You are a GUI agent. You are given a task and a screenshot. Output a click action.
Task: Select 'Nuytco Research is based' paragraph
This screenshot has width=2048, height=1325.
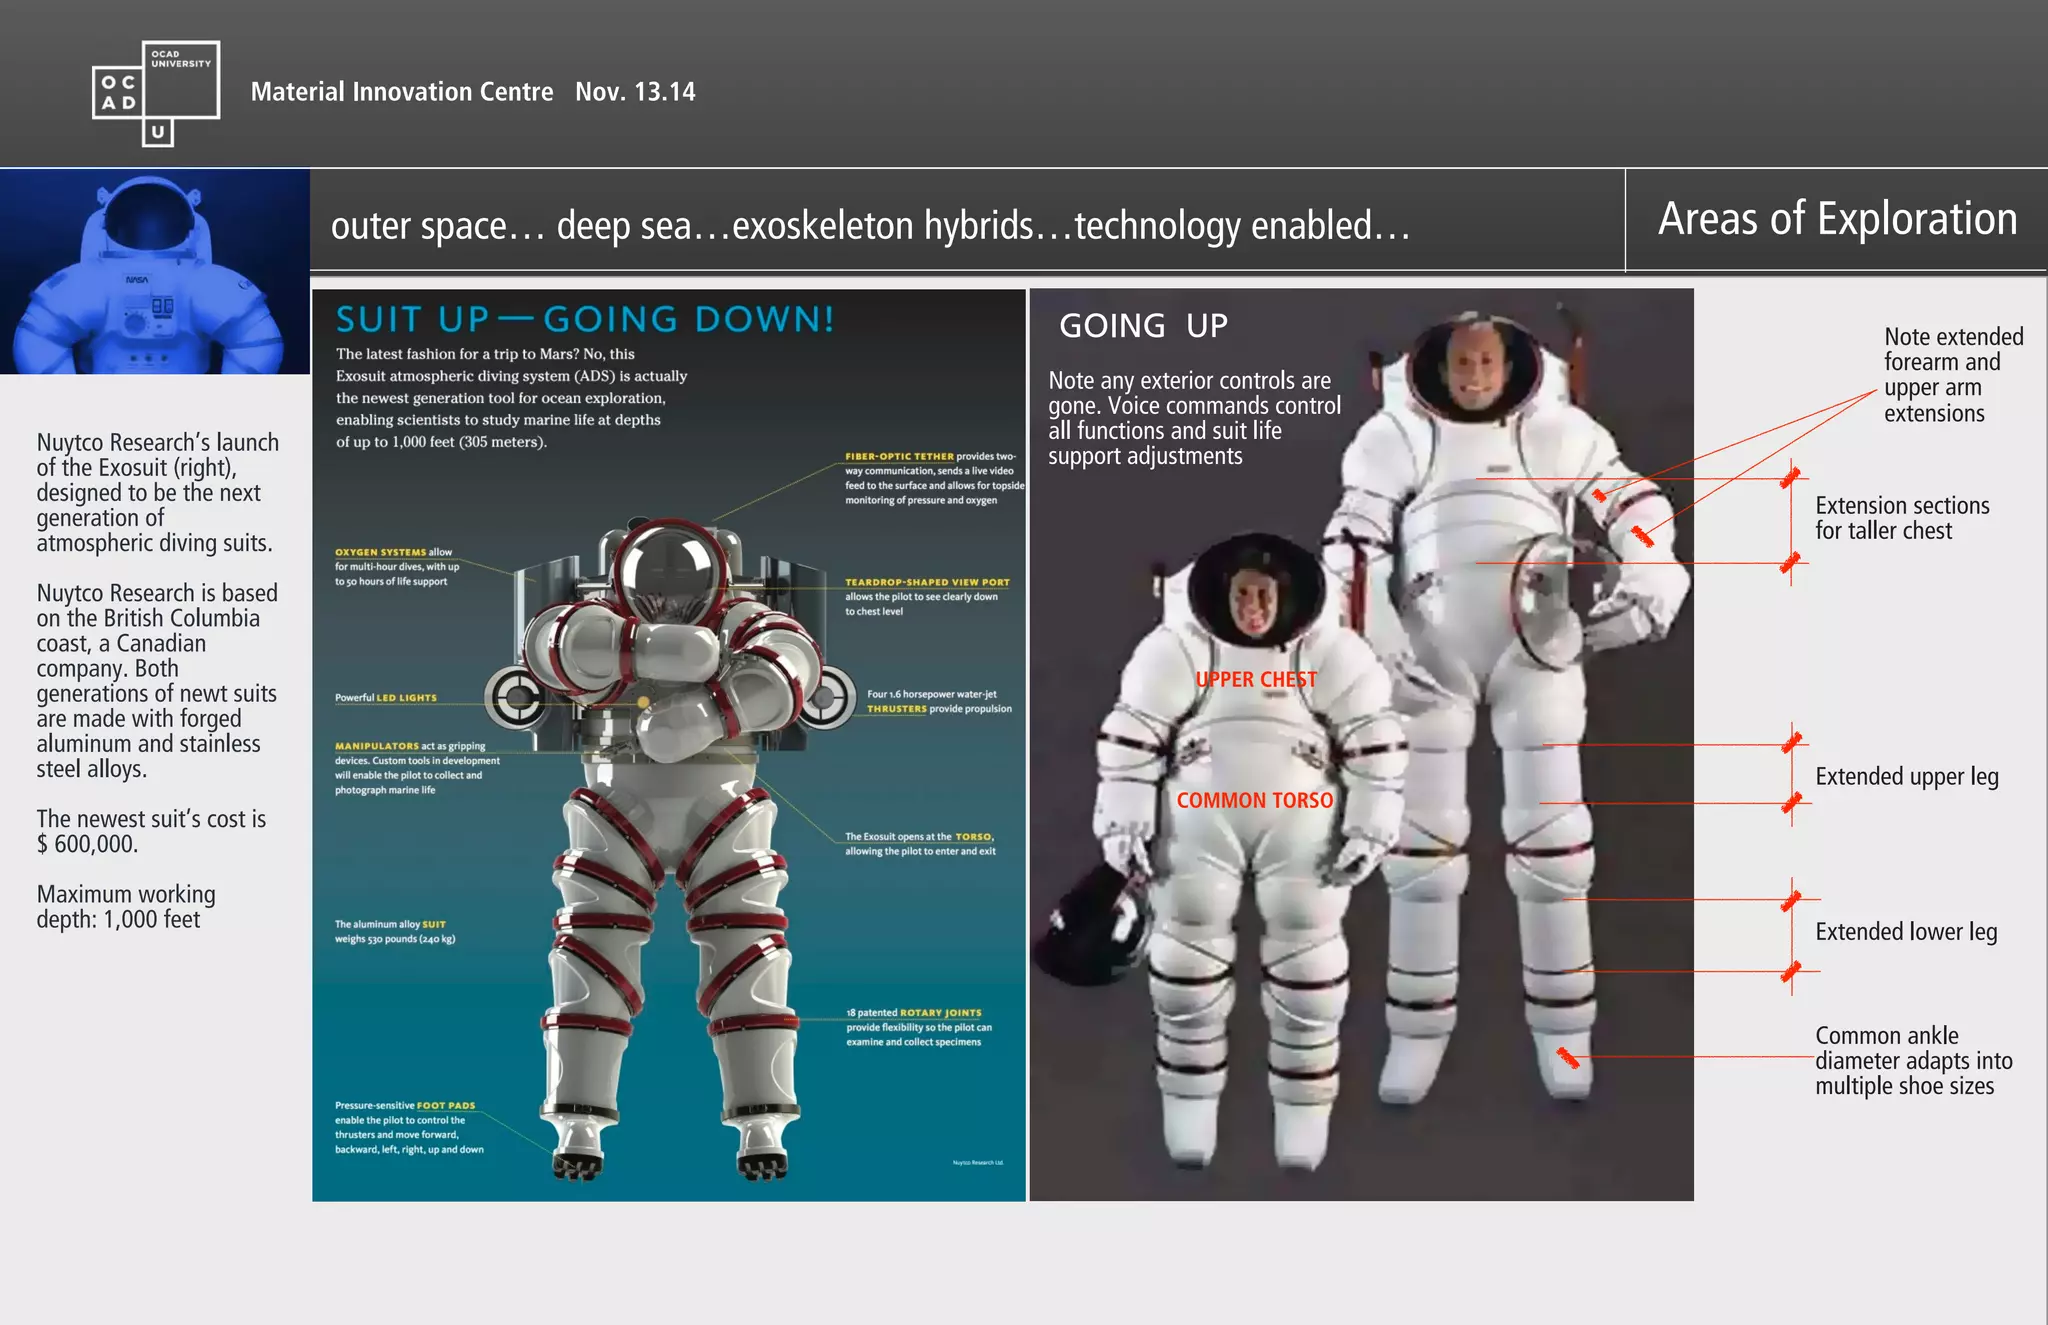pos(157,681)
